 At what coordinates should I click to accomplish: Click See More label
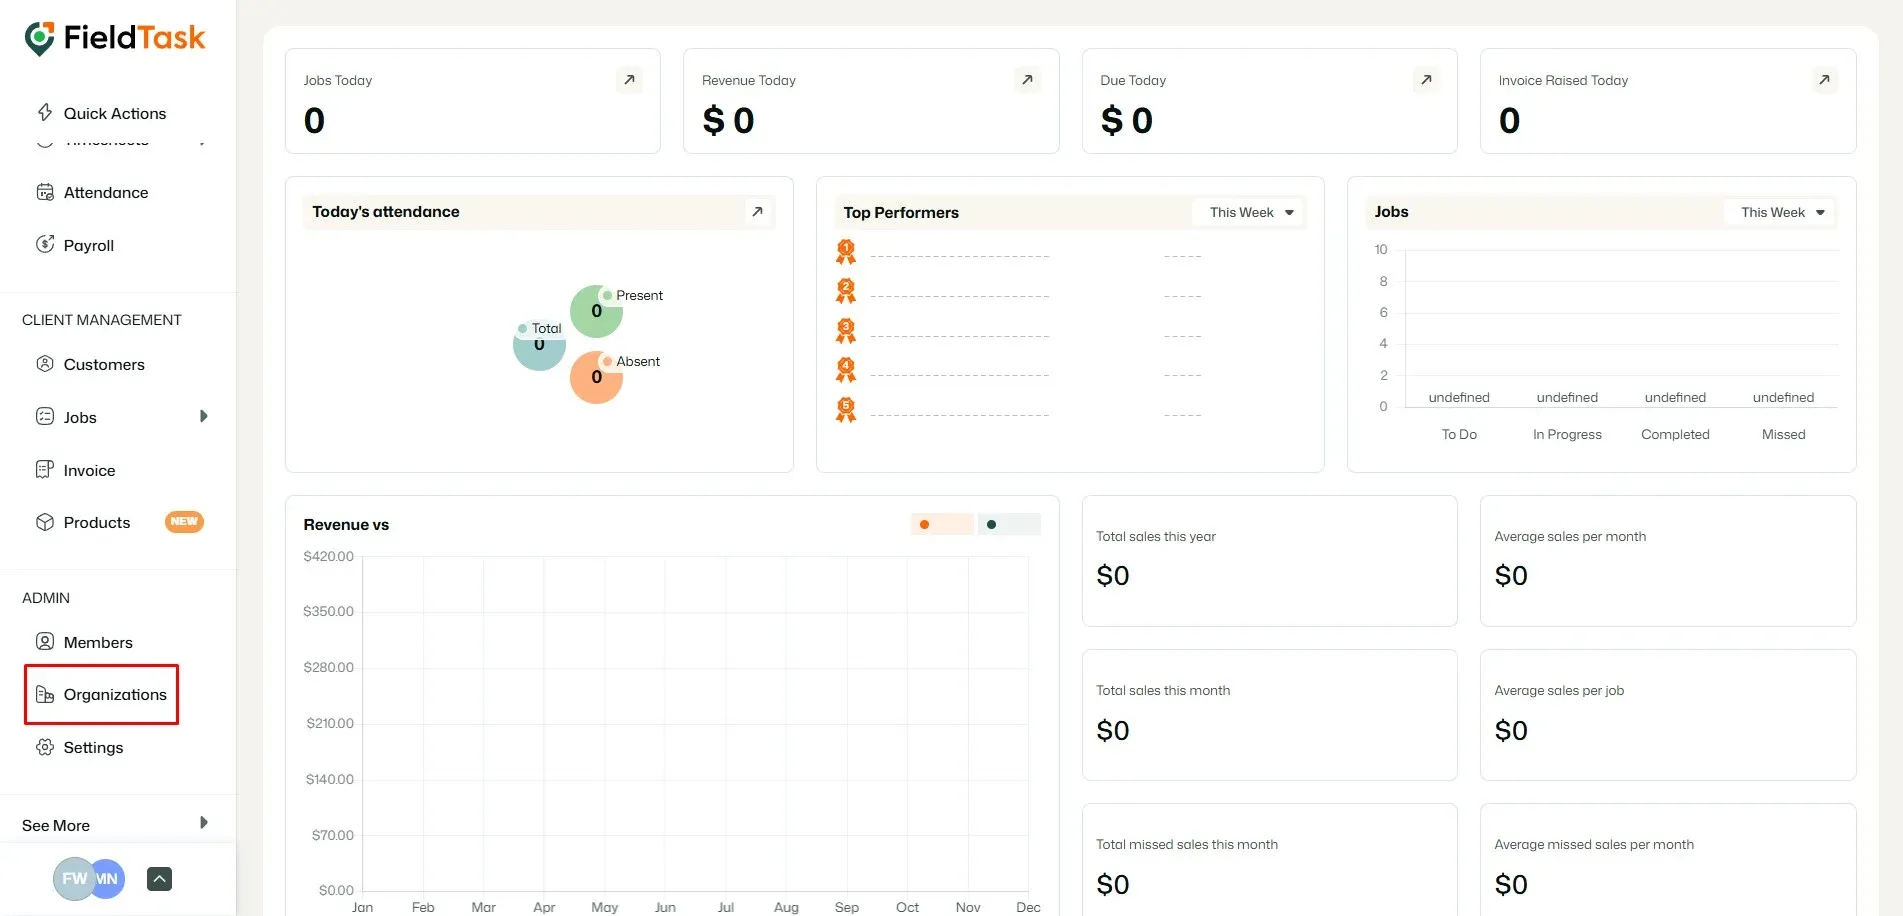(x=56, y=825)
